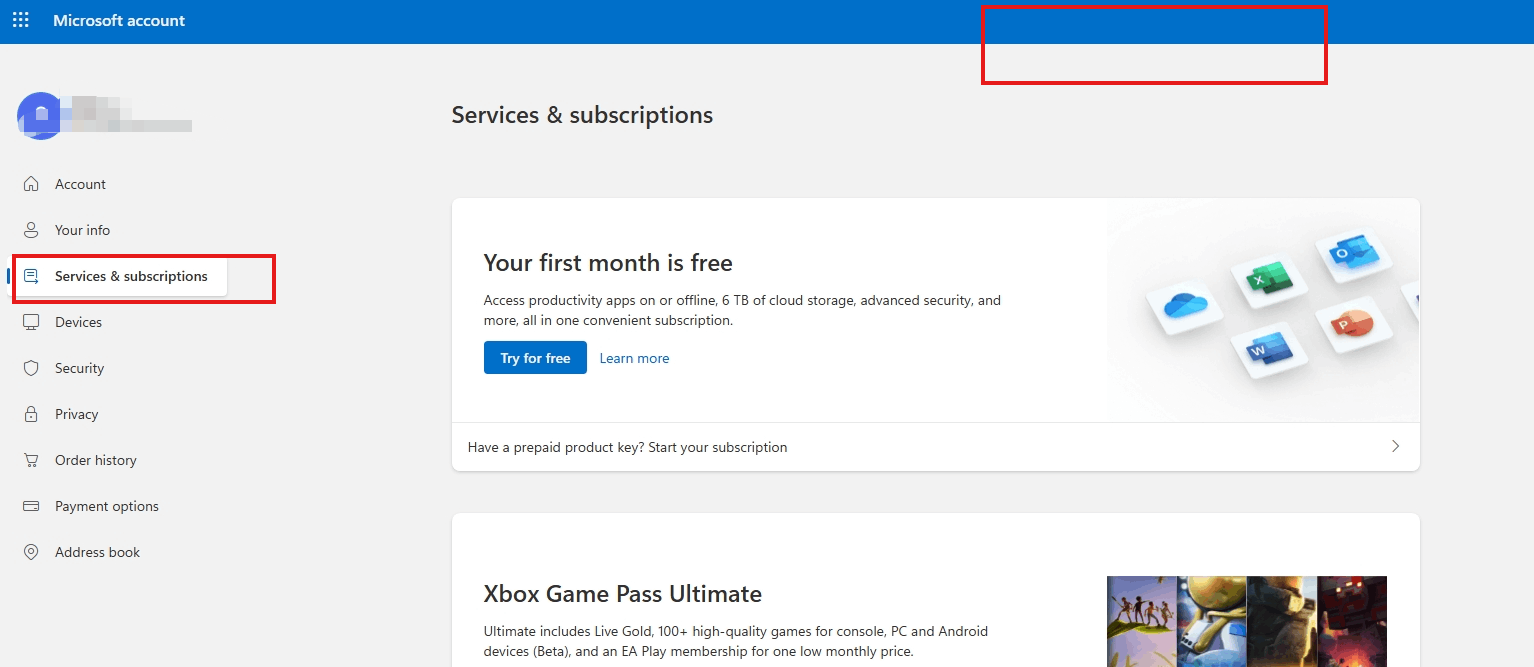1534x667 pixels.
Task: Click the Security shield icon
Action: click(31, 368)
